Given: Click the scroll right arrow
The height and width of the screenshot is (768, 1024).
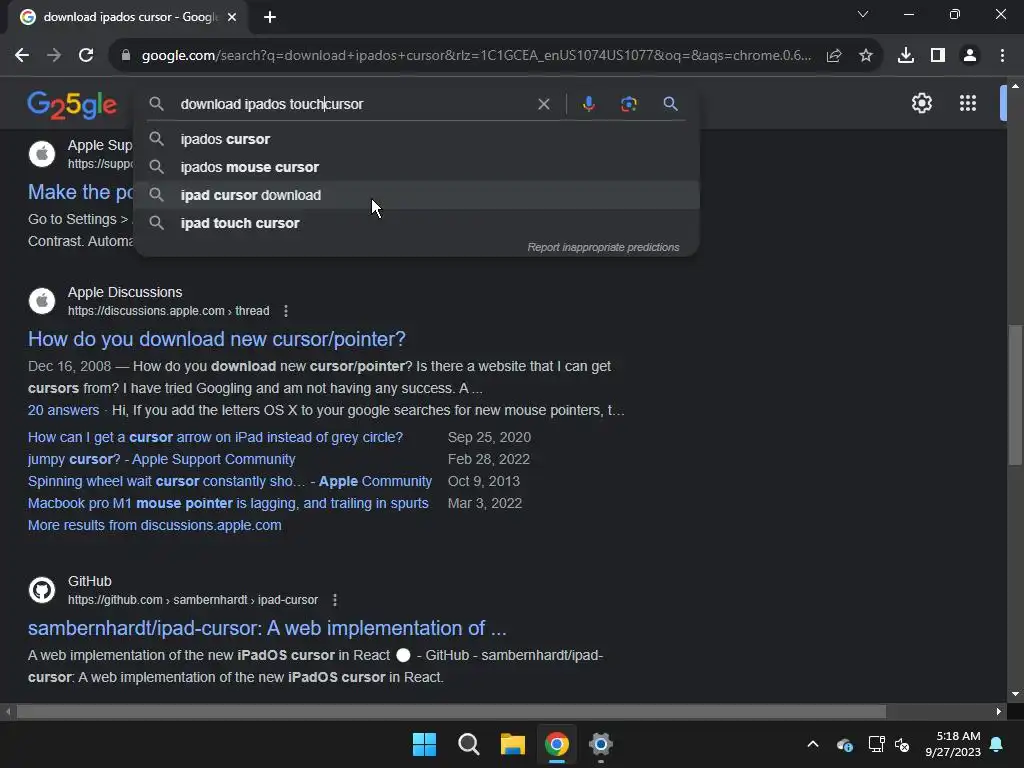Looking at the screenshot, I should [x=999, y=711].
